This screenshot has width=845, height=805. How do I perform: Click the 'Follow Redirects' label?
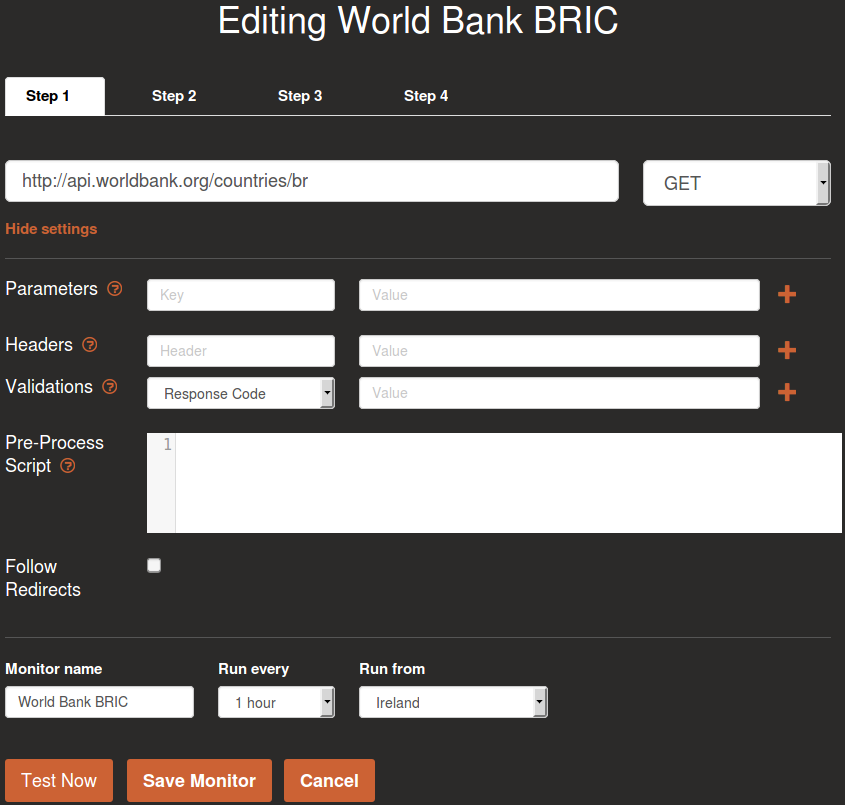43,578
